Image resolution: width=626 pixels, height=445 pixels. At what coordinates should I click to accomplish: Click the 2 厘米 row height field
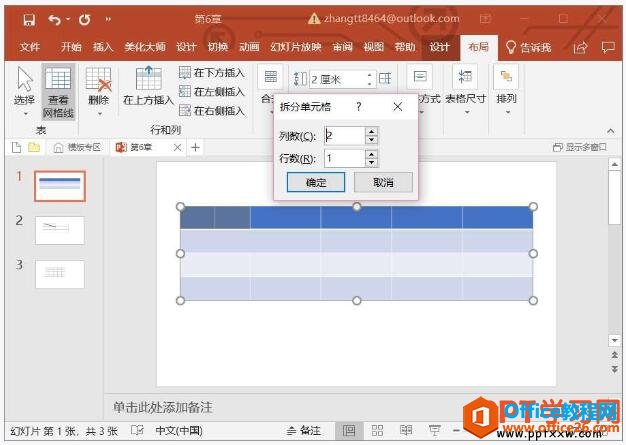(338, 79)
